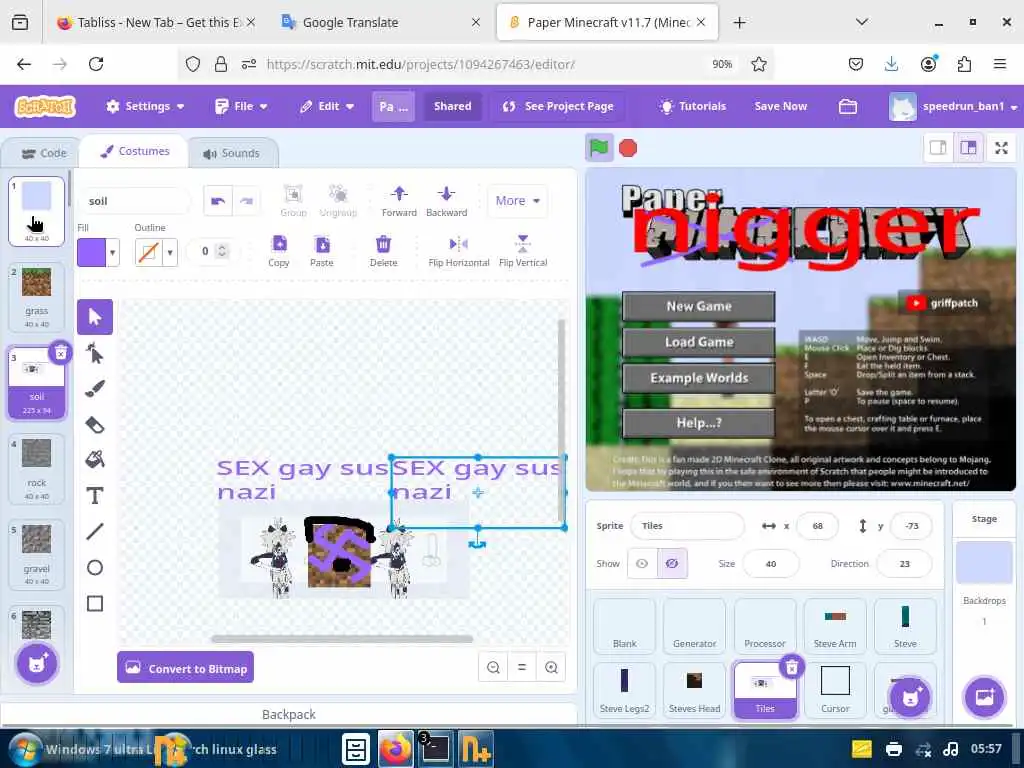Reset paint canvas zoom
1024x768 pixels.
pos(522,667)
